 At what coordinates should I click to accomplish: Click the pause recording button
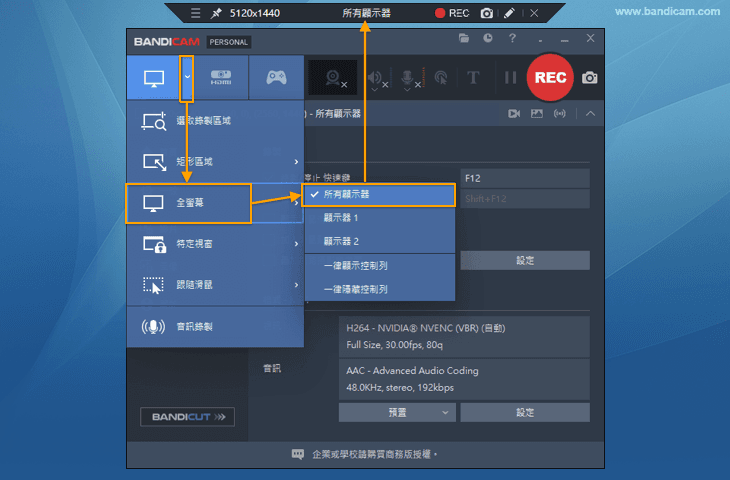[511, 78]
